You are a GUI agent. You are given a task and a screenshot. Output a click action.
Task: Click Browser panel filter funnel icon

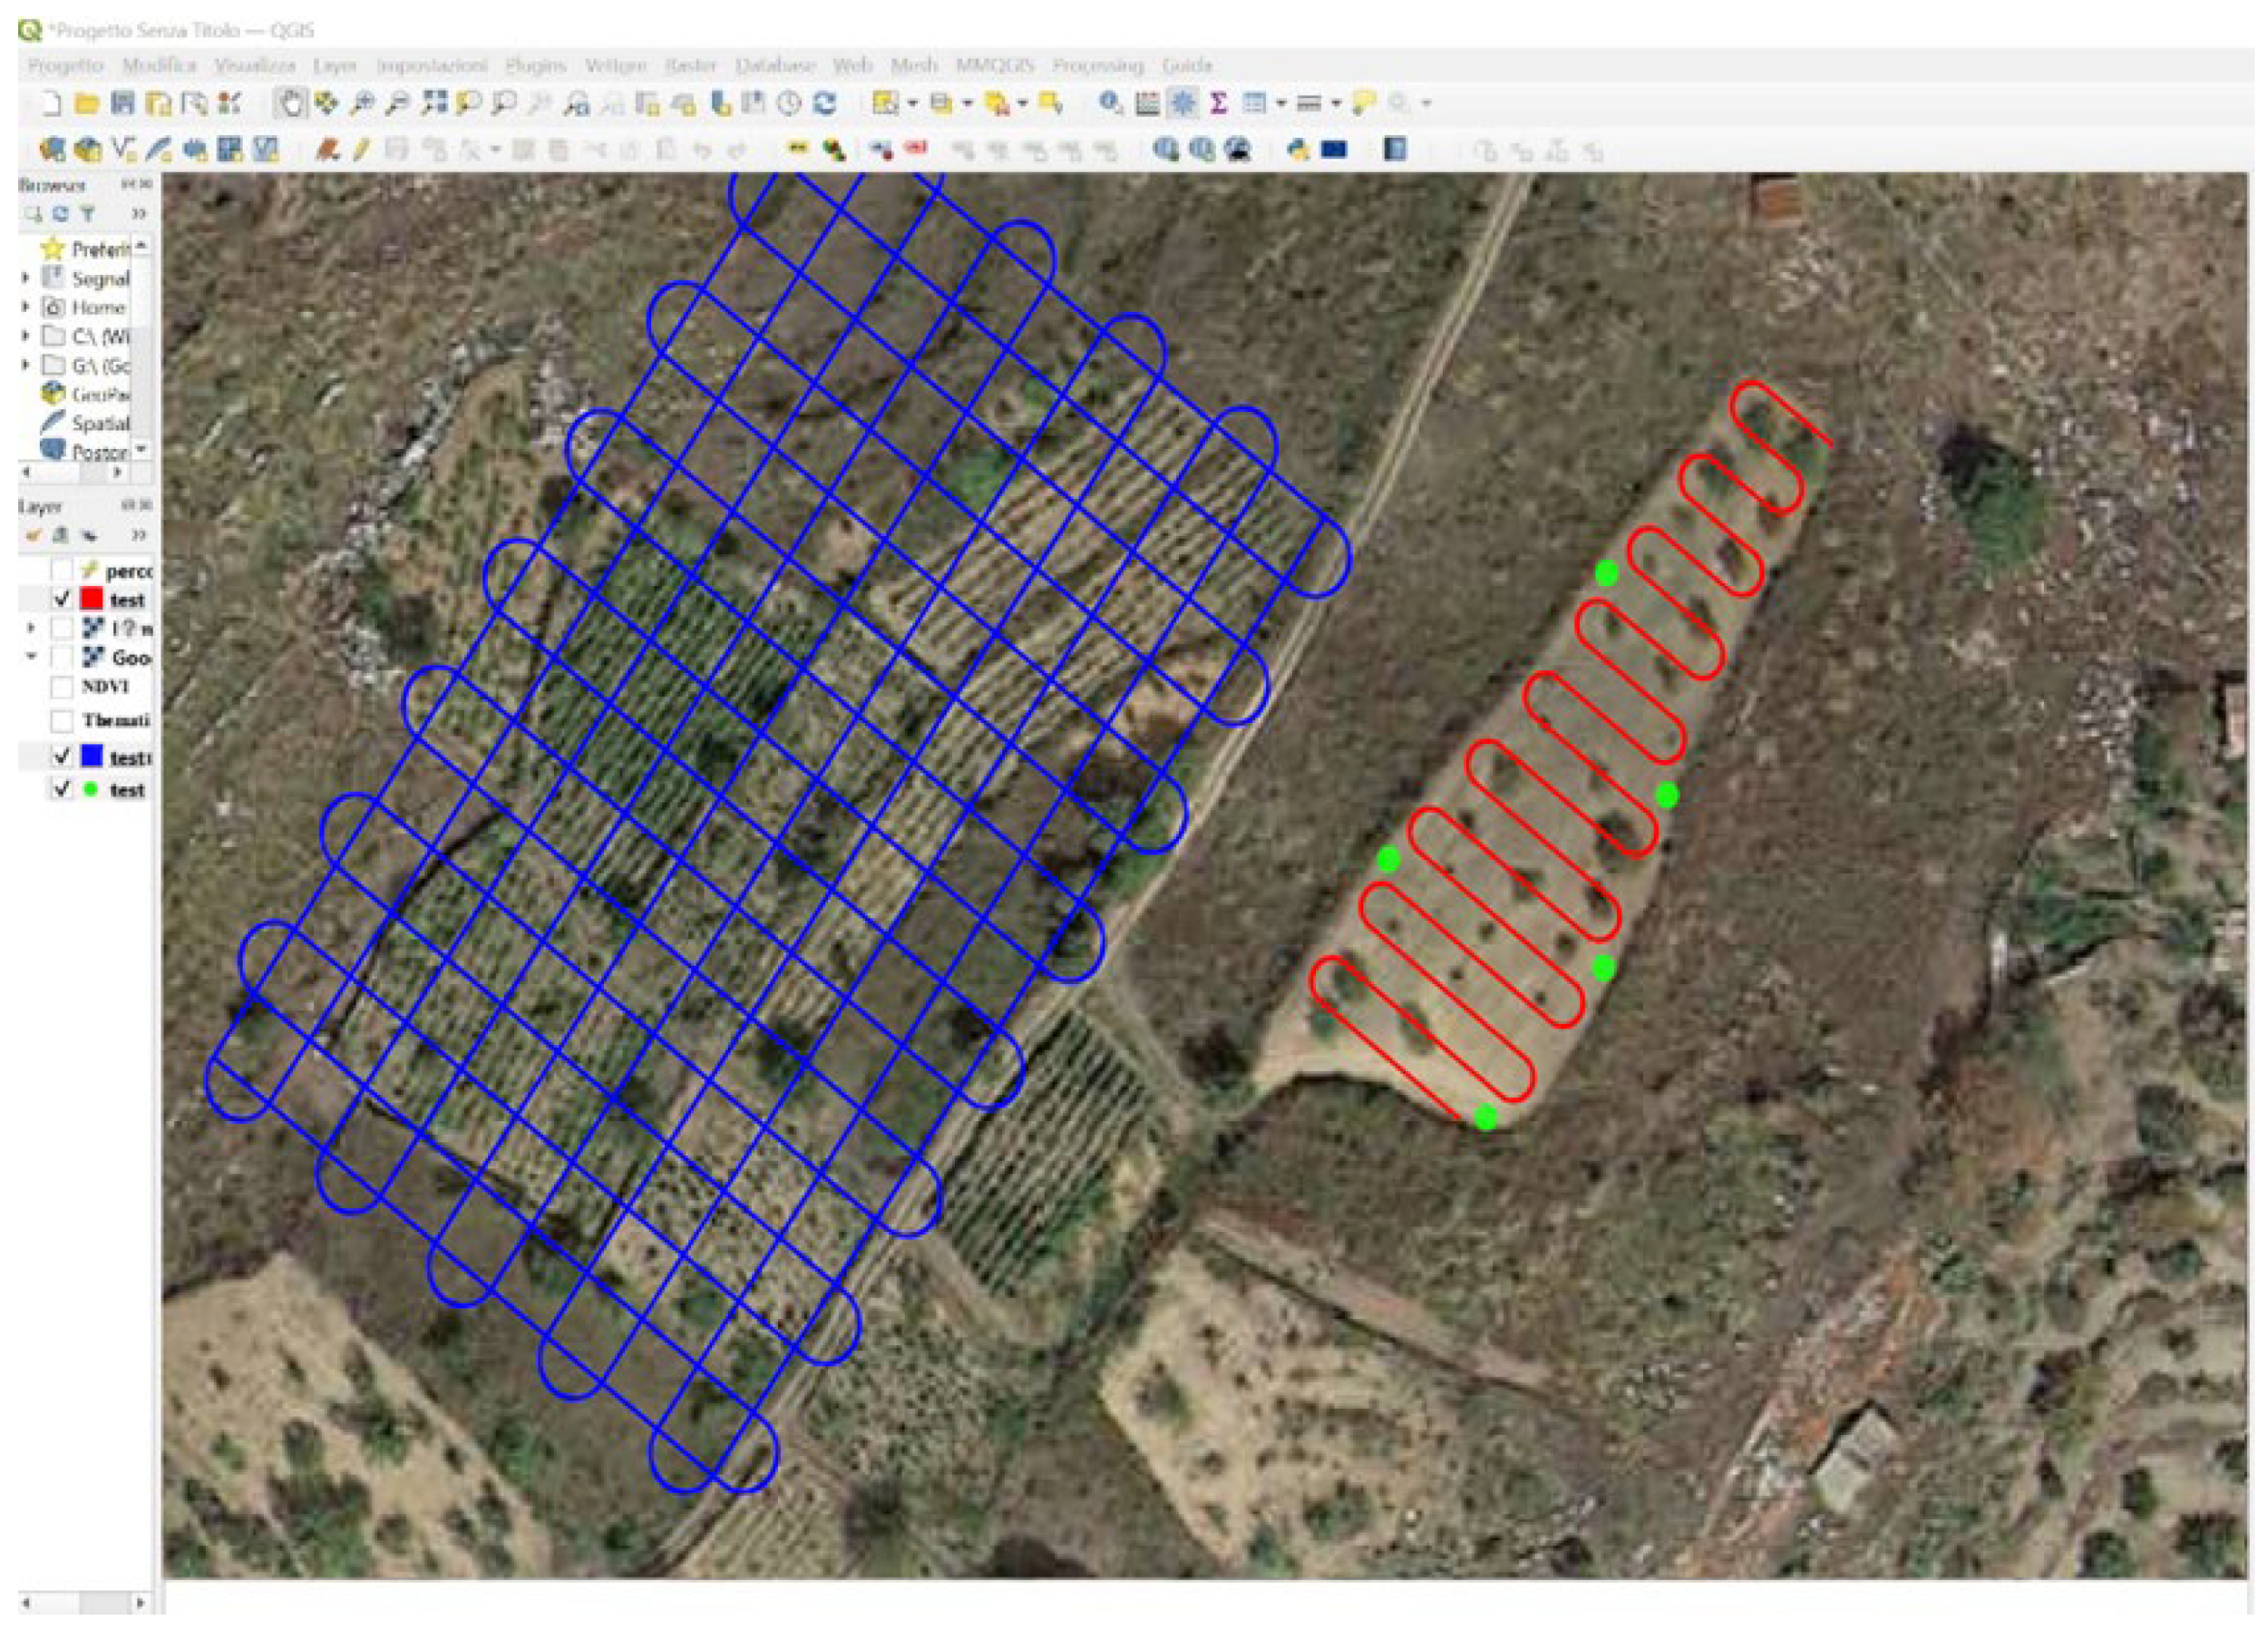click(88, 214)
